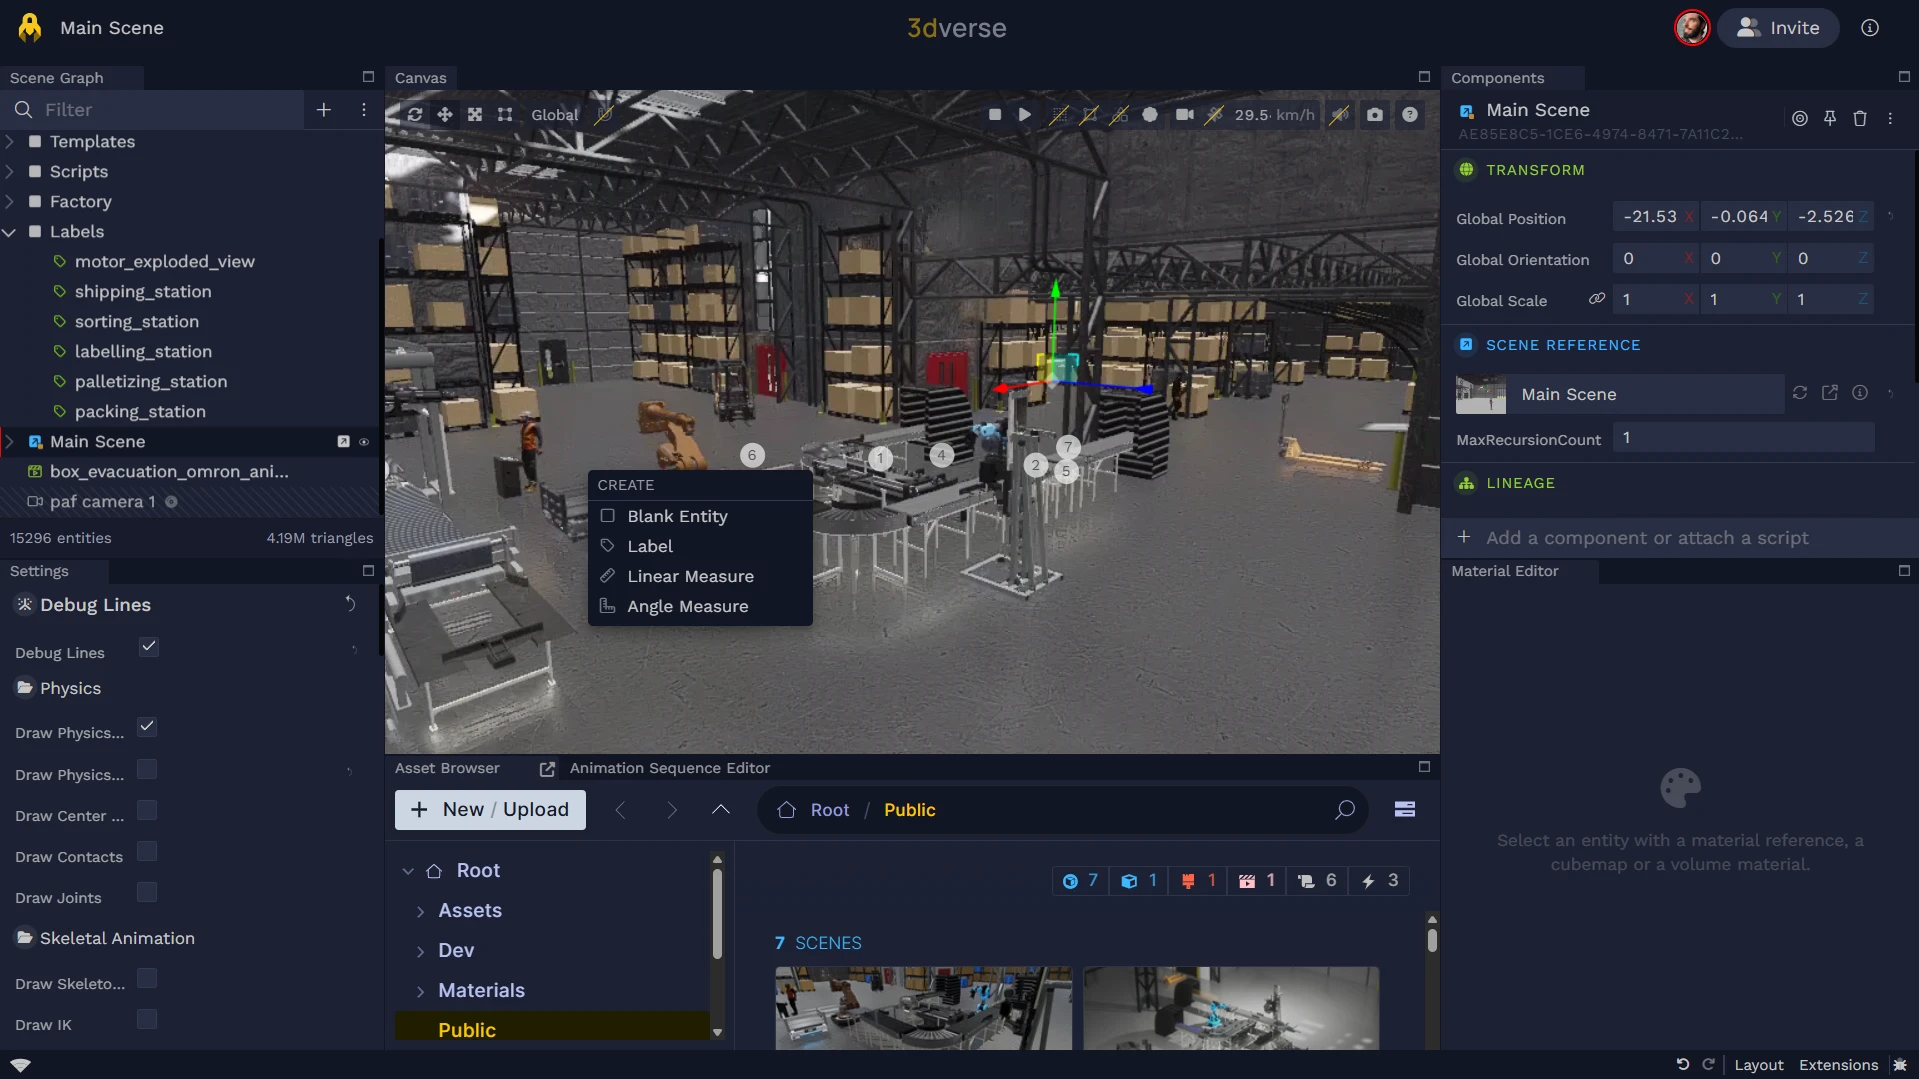The height and width of the screenshot is (1079, 1919).
Task: Switch to the Animation Sequence Editor tab
Action: [669, 768]
